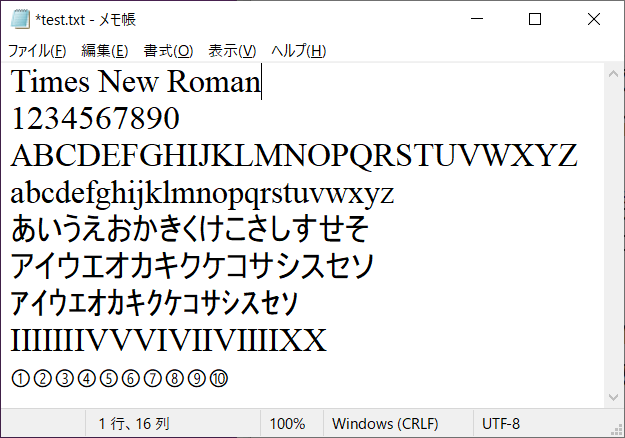625x438 pixels.
Task: Click the UTF-8 encoding status entry
Action: (501, 423)
